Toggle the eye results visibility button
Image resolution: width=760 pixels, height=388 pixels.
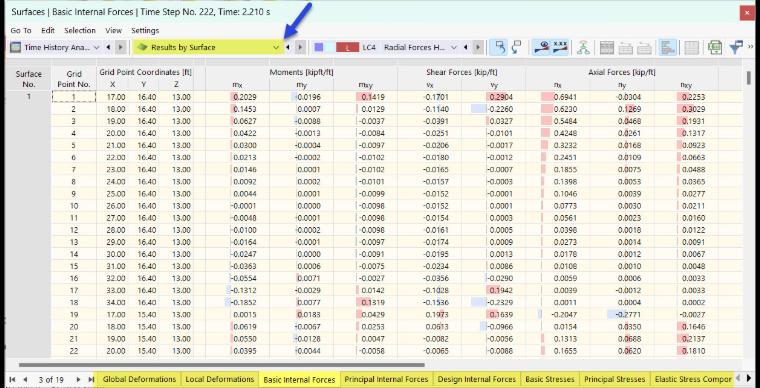pos(540,47)
